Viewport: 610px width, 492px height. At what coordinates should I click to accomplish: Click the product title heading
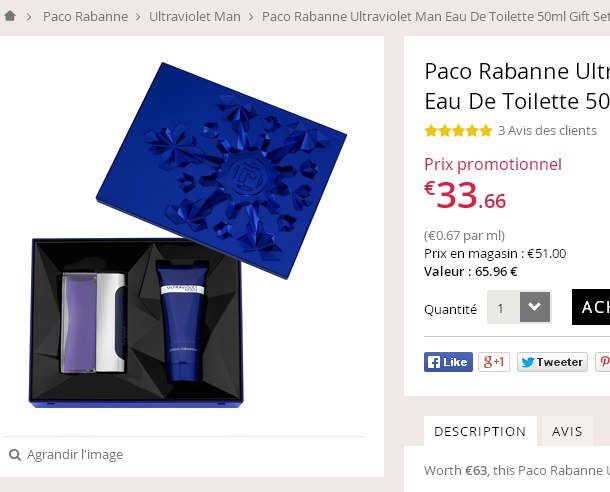[516, 86]
